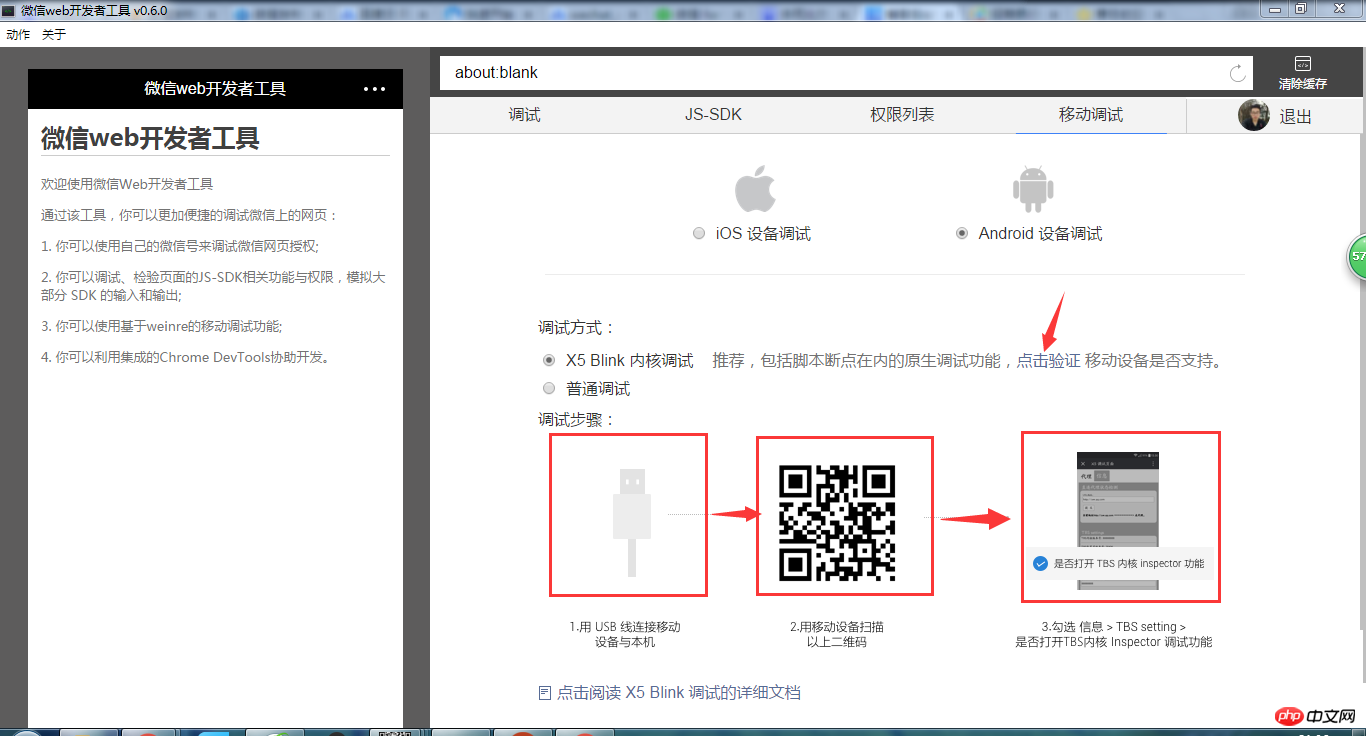Switch to the 调试 tab
The width and height of the screenshot is (1366, 736).
click(x=524, y=115)
